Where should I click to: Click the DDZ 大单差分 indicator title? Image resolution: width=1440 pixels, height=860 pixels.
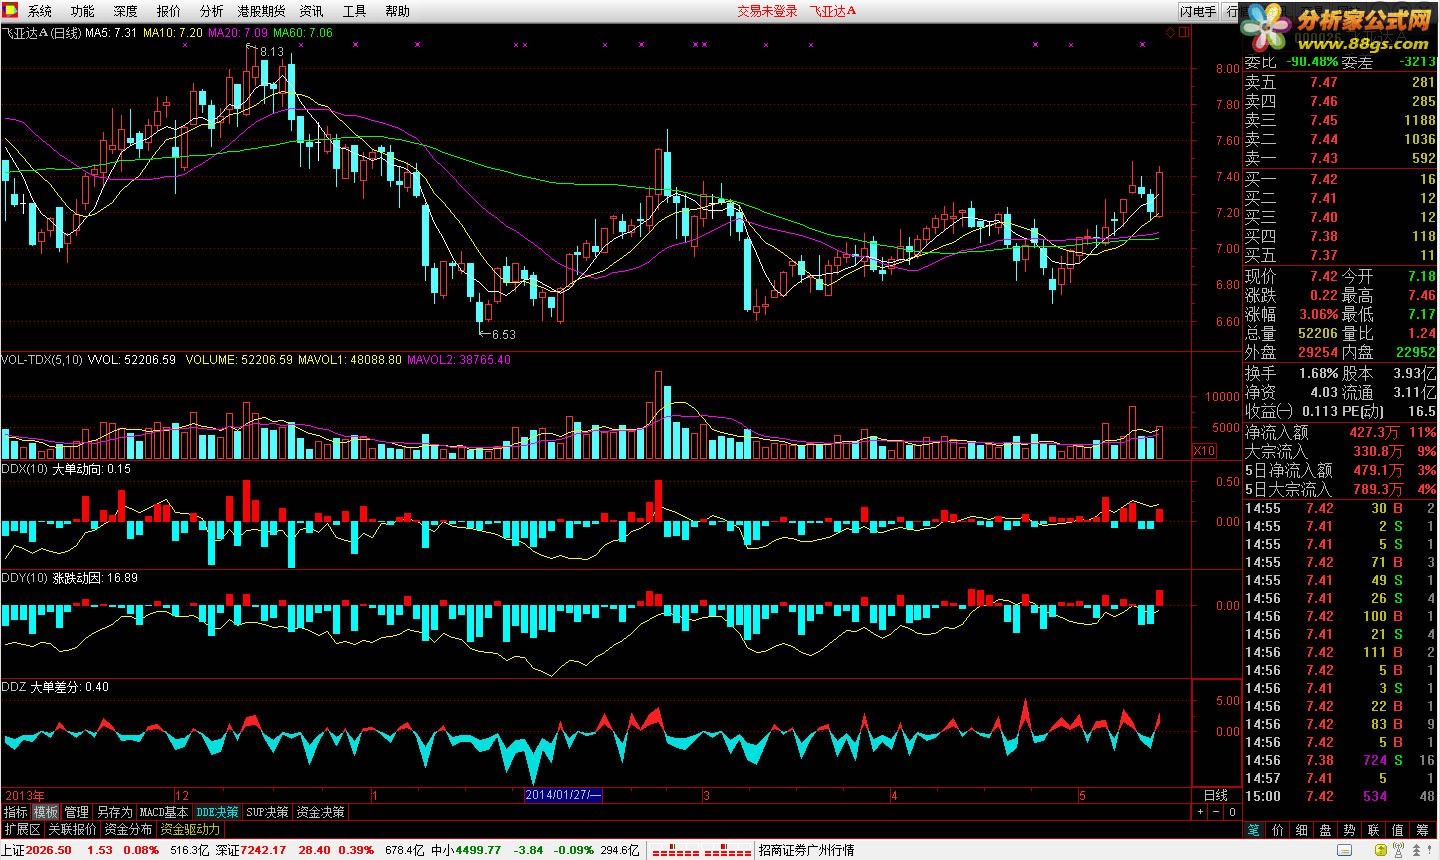tap(55, 687)
